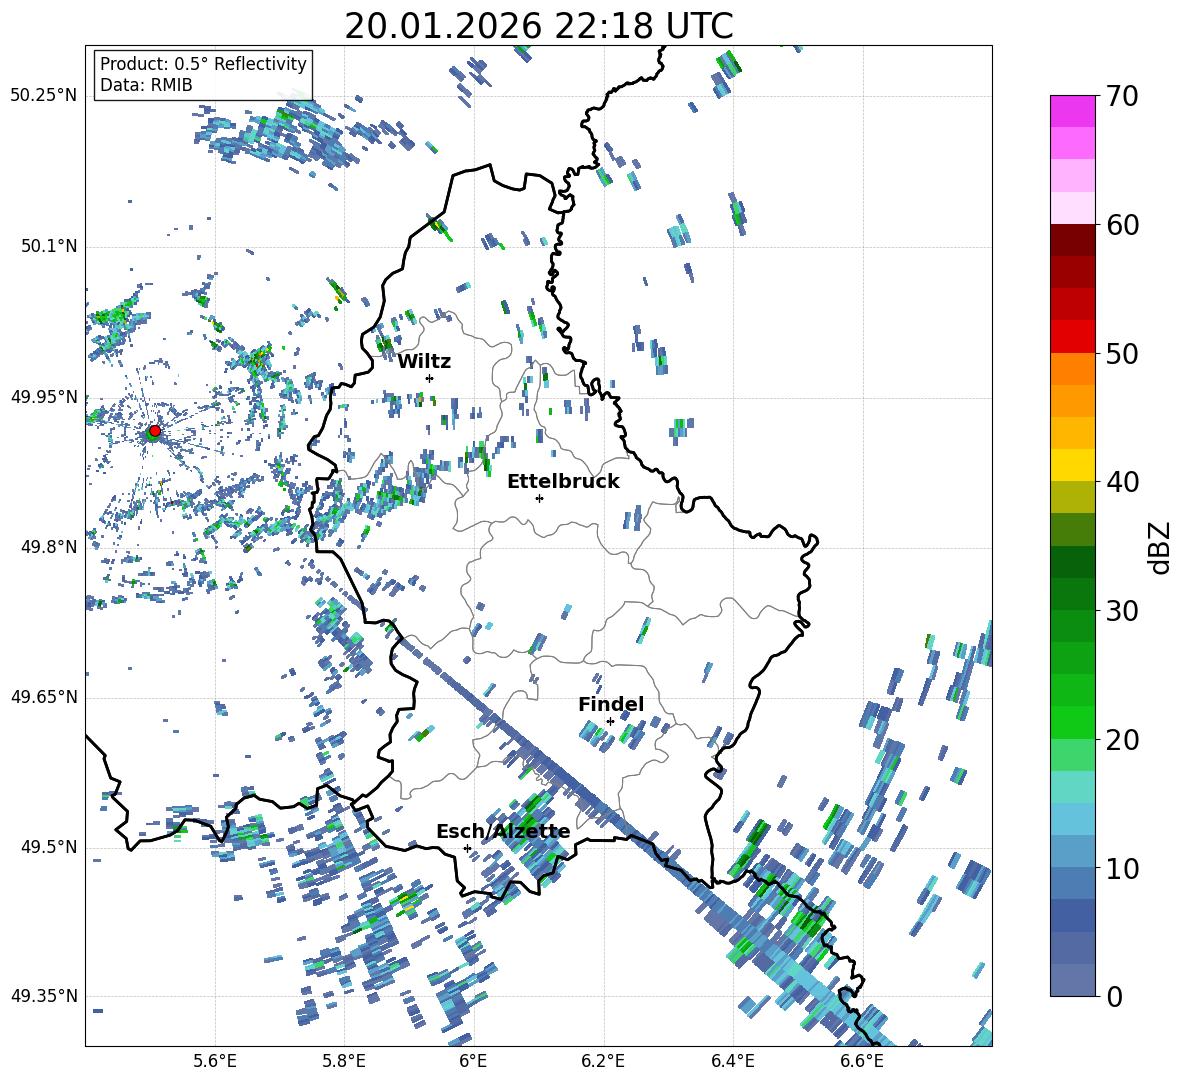Click the 30 colorbar tick value
1184x1081 pixels.
pyautogui.click(x=1122, y=611)
